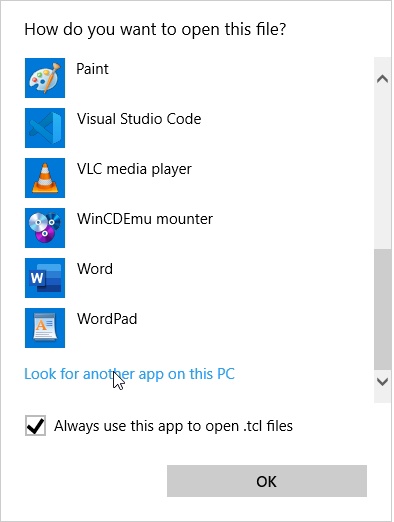394x522 pixels.
Task: Confirm selection with the OK button
Action: coord(267,481)
